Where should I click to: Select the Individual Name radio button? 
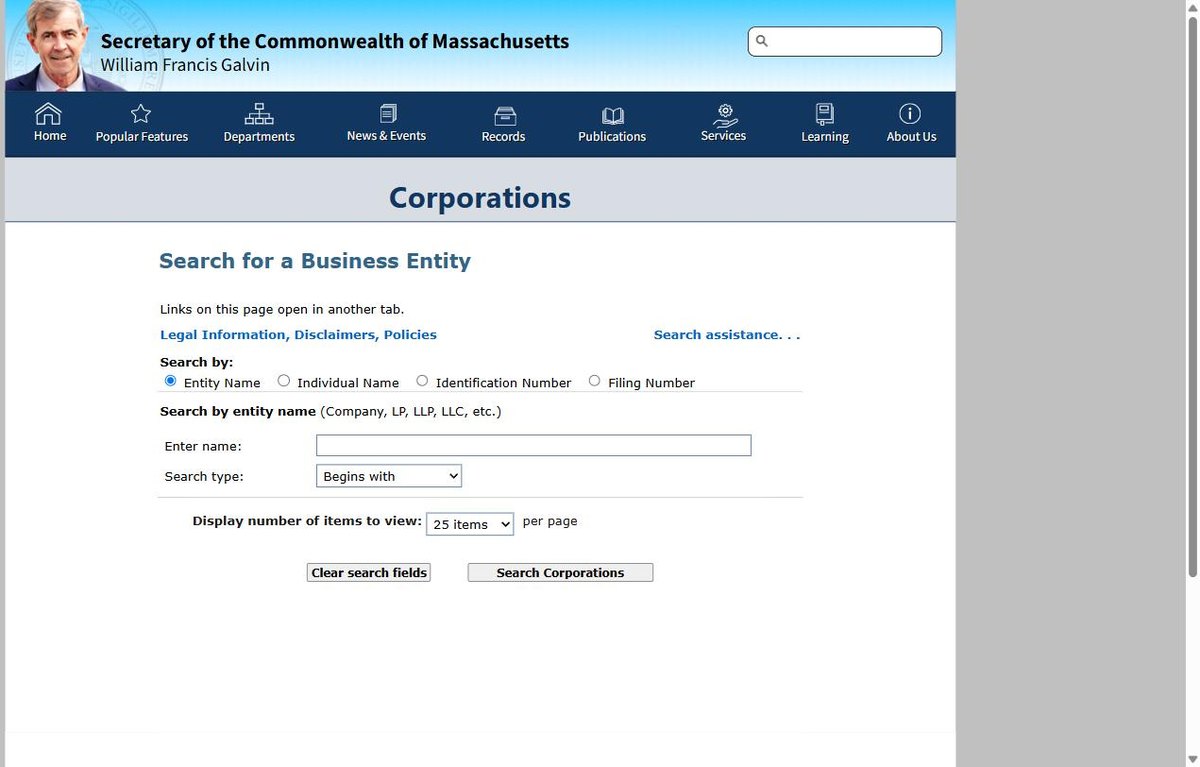(284, 381)
